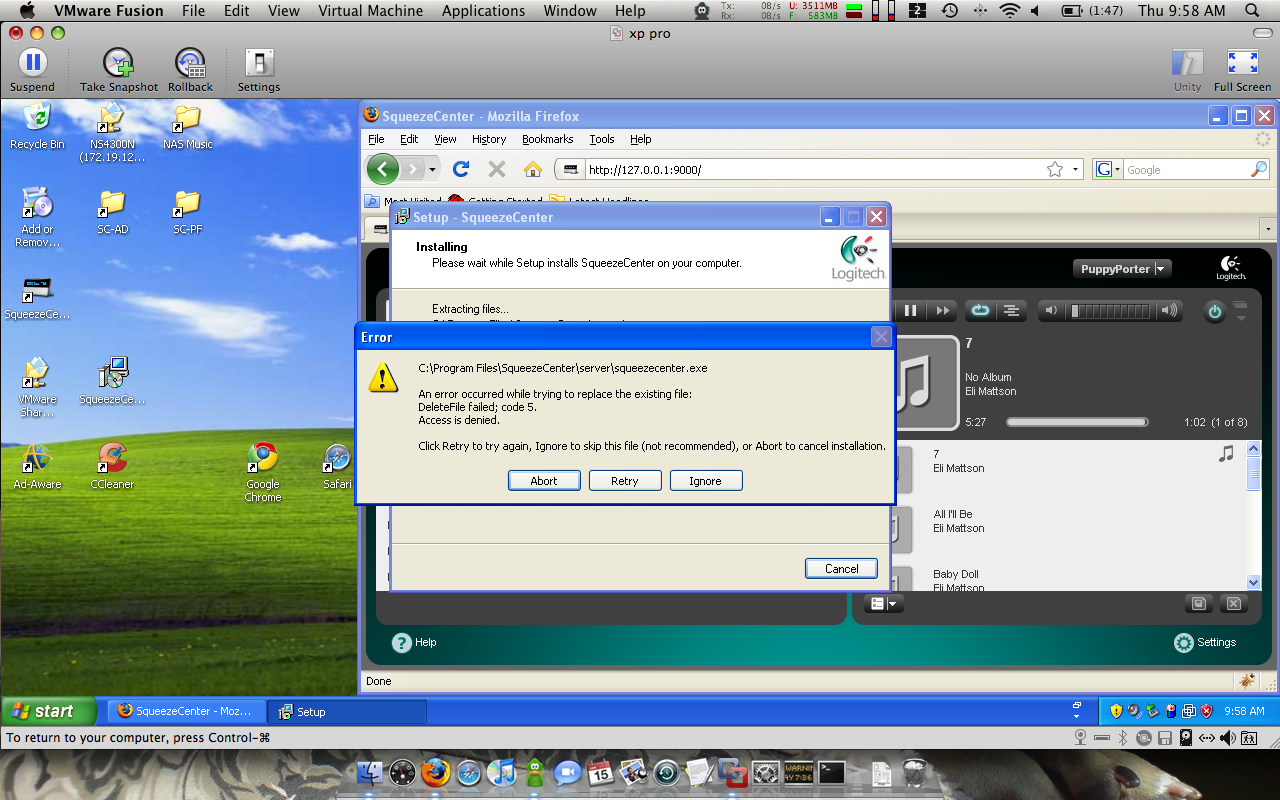
Task: Toggle repeat mode in the player
Action: point(980,311)
